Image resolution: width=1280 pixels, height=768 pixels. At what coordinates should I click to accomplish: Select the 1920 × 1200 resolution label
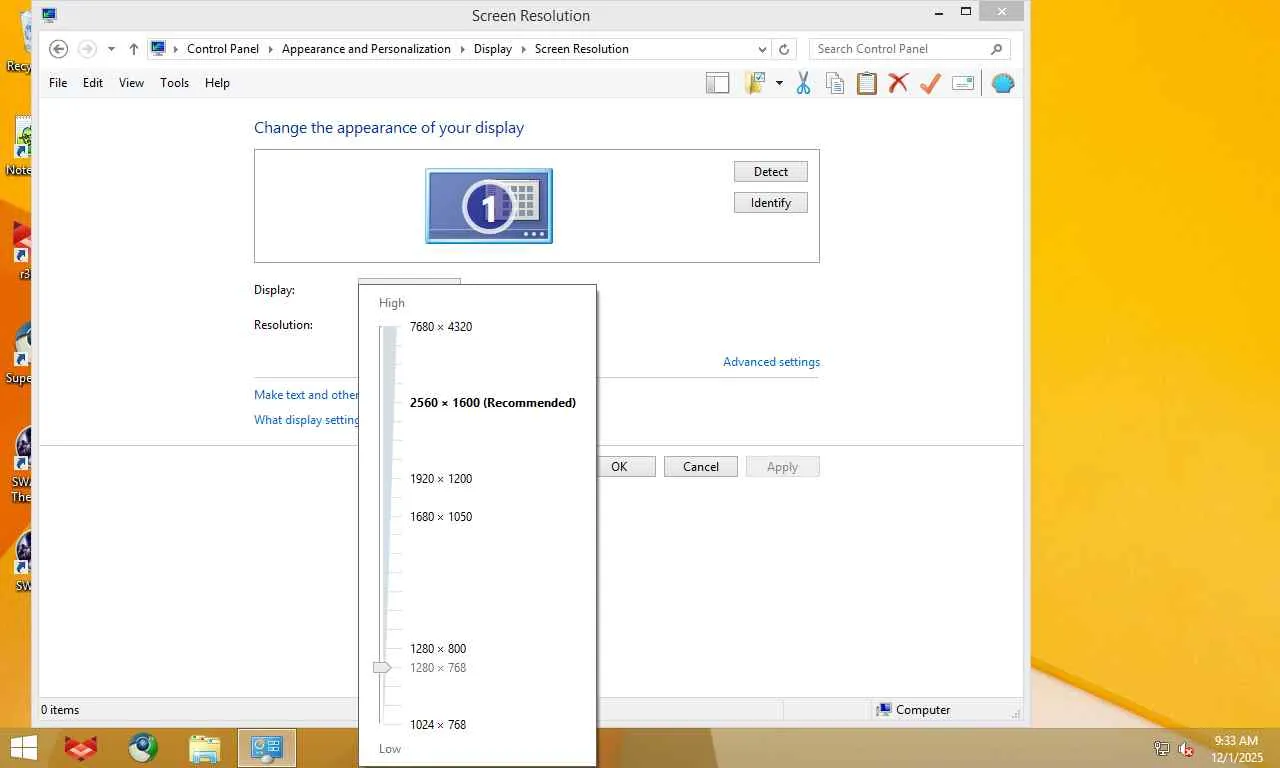coord(441,479)
